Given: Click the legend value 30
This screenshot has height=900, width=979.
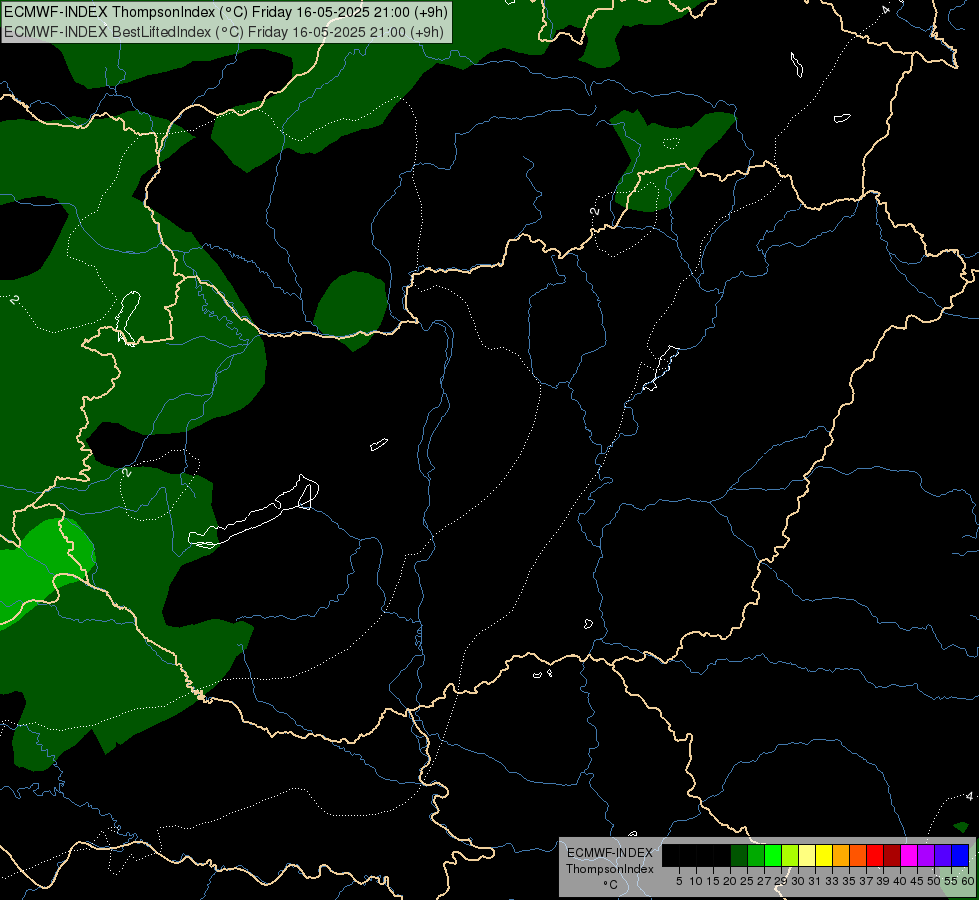Looking at the screenshot, I should [798, 881].
